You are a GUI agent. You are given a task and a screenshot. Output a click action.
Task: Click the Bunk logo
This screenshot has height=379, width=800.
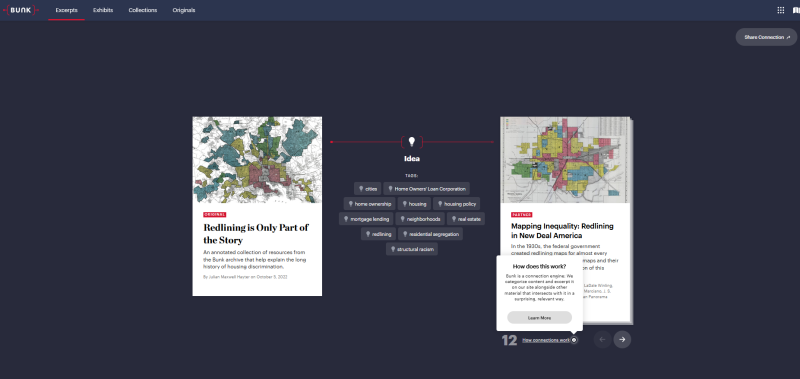tap(21, 10)
